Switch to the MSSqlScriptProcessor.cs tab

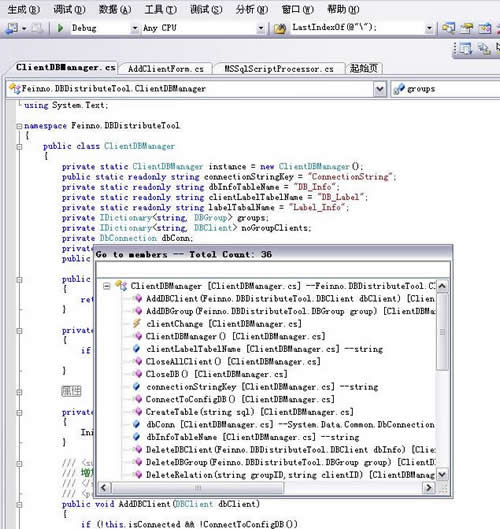[x=279, y=69]
